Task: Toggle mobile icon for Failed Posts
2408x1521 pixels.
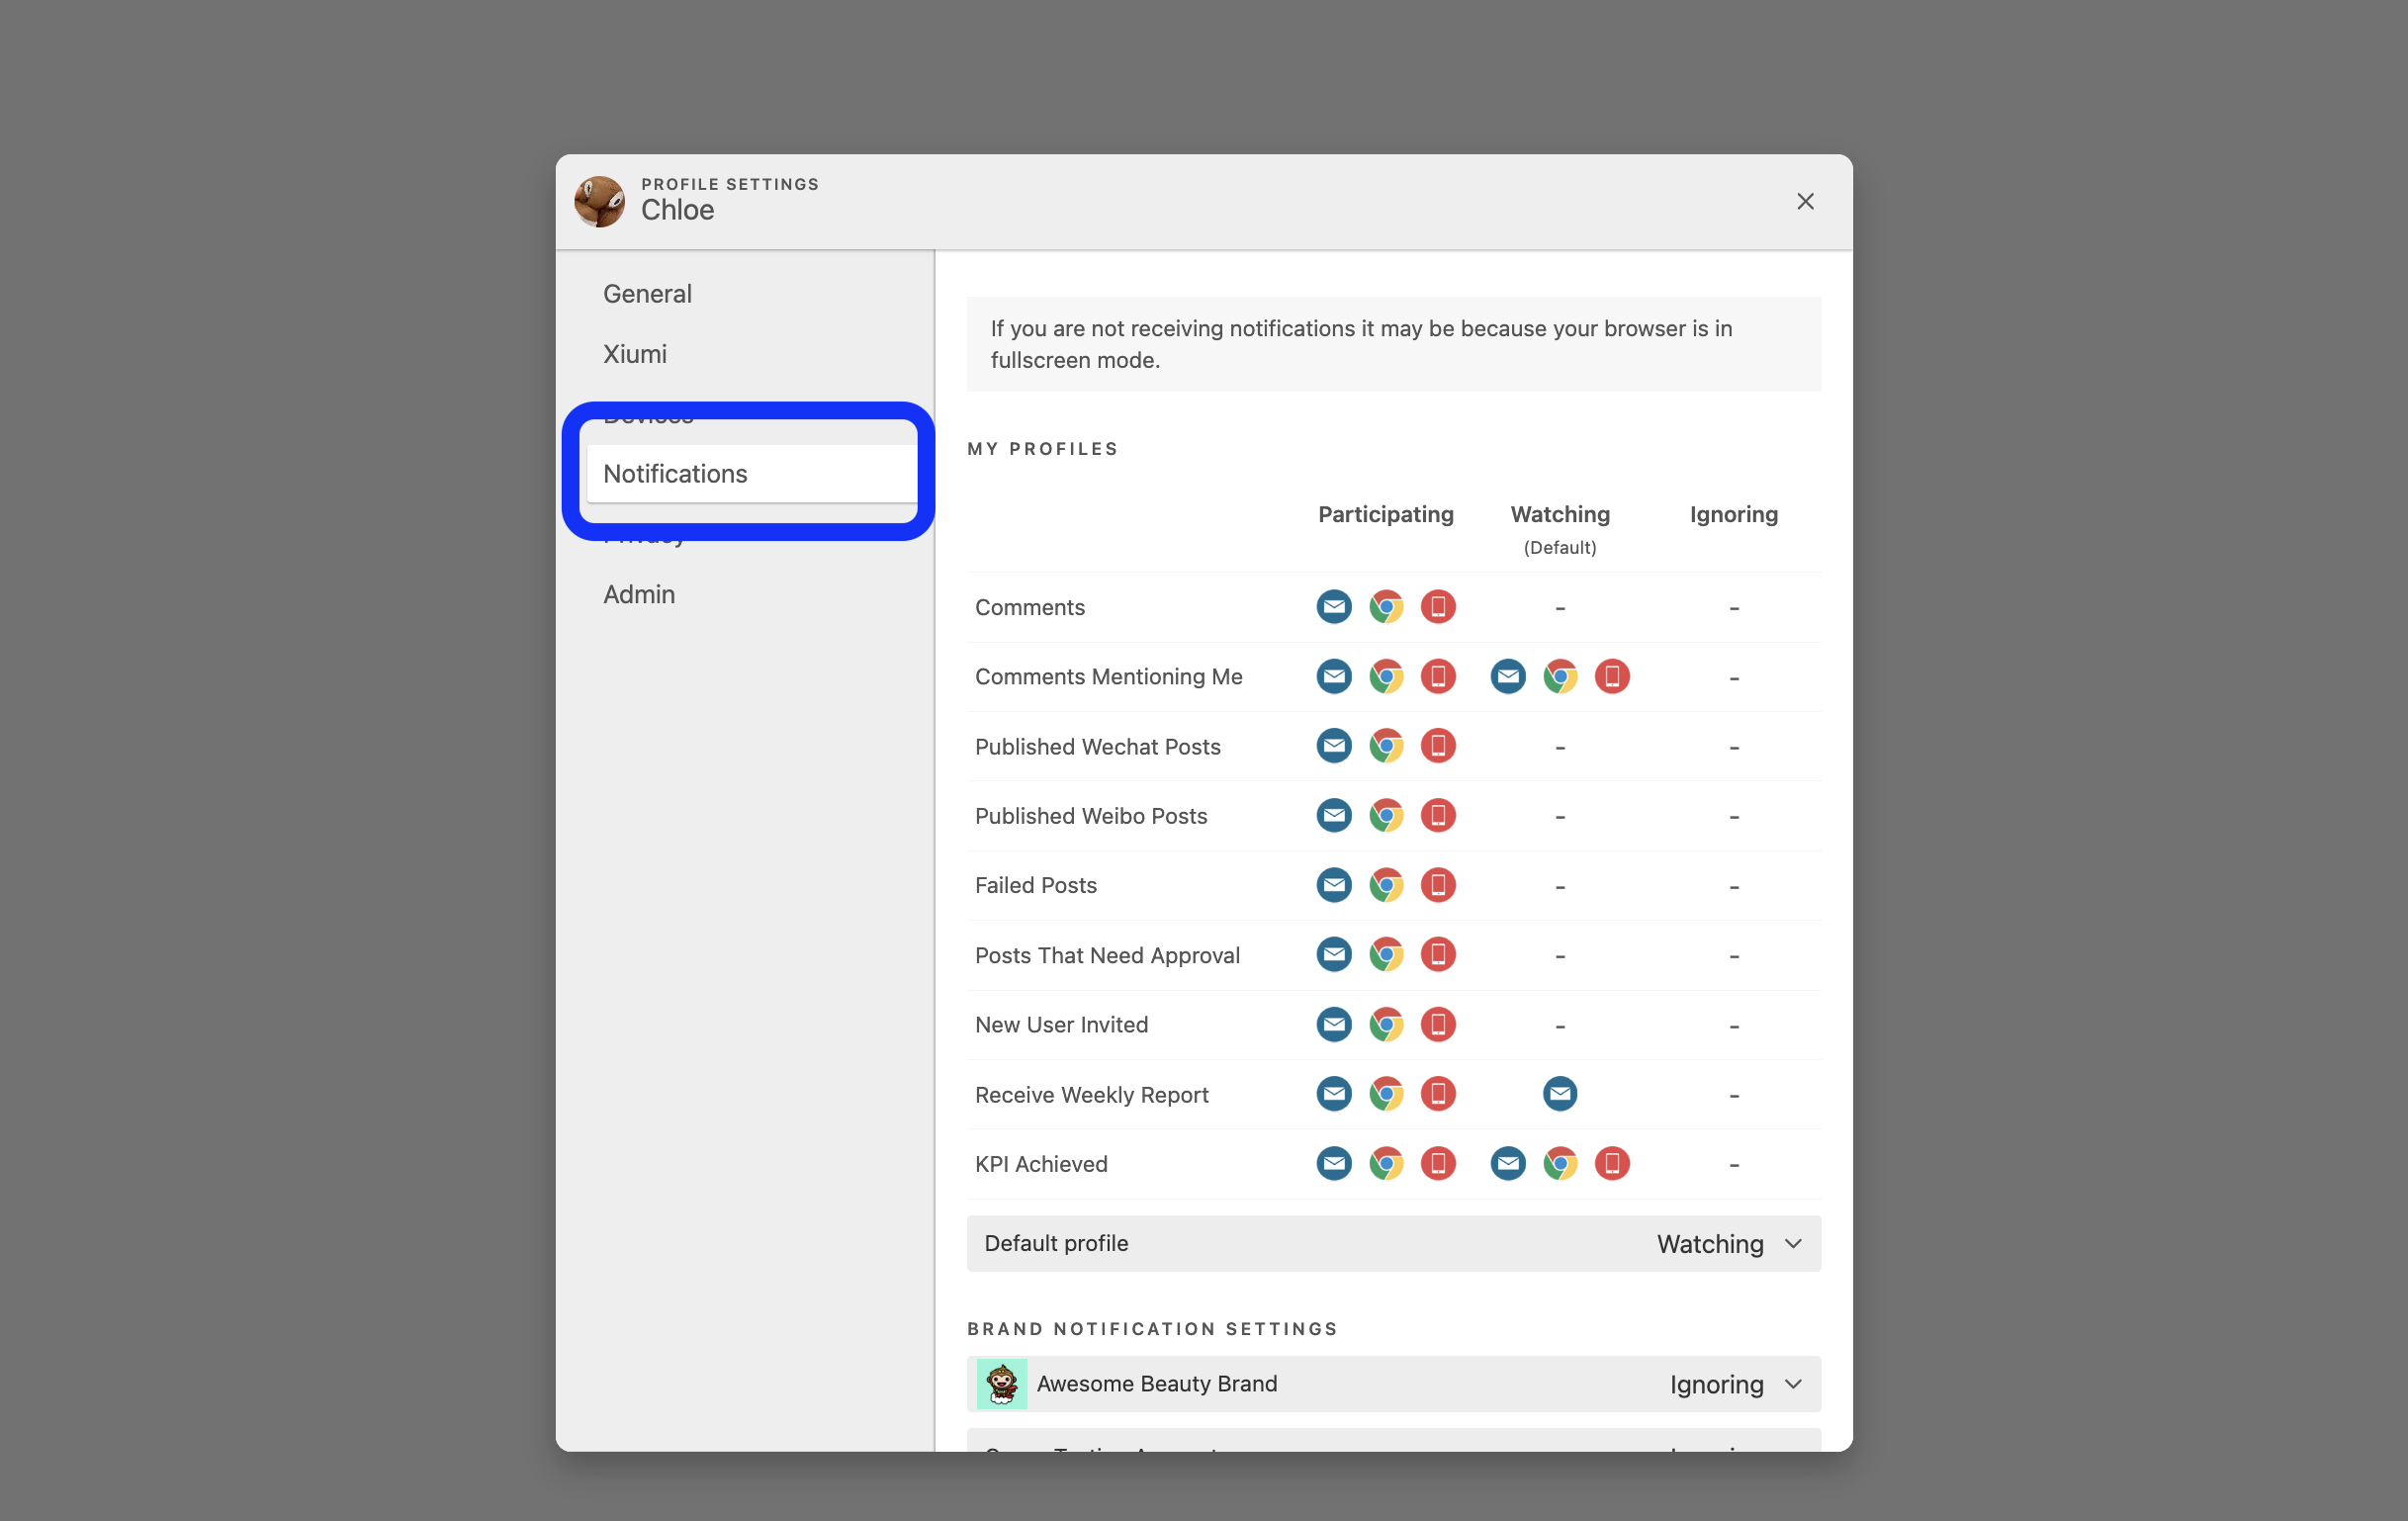Action: [1438, 885]
